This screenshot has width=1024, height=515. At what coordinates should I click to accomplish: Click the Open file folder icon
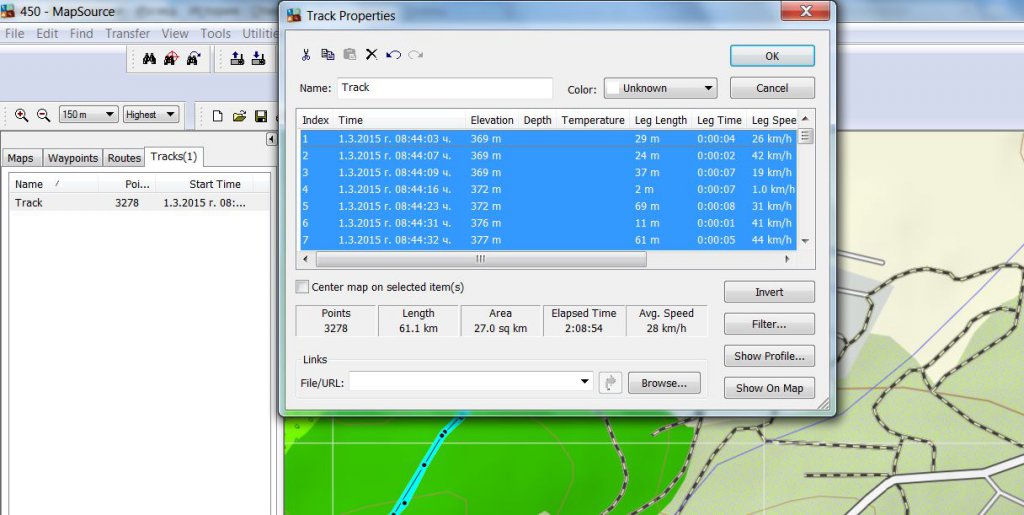coord(239,115)
